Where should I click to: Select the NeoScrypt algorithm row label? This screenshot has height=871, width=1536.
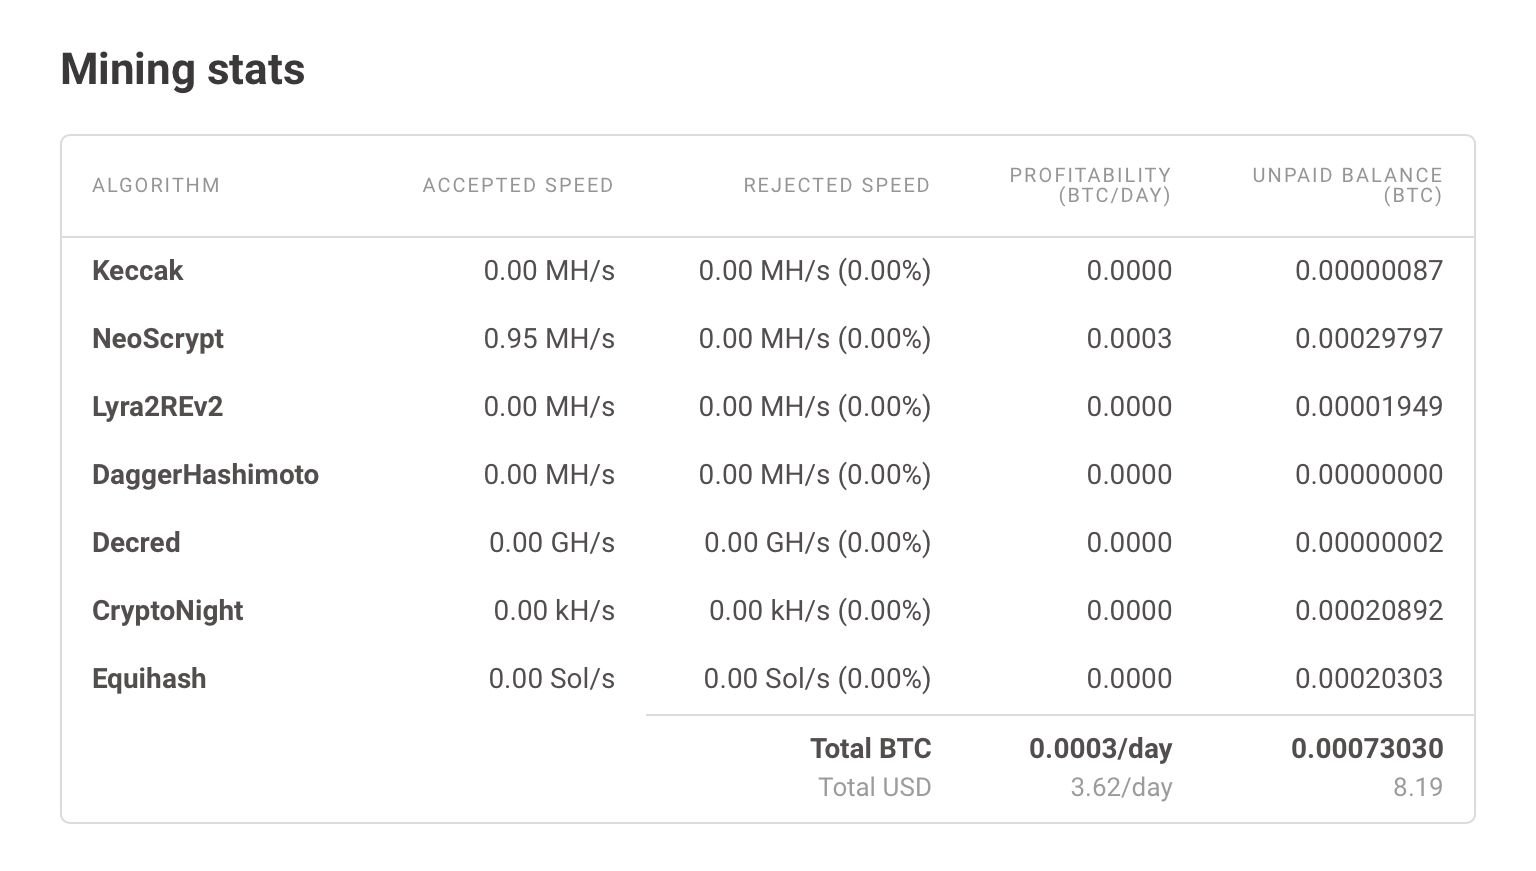[157, 339]
